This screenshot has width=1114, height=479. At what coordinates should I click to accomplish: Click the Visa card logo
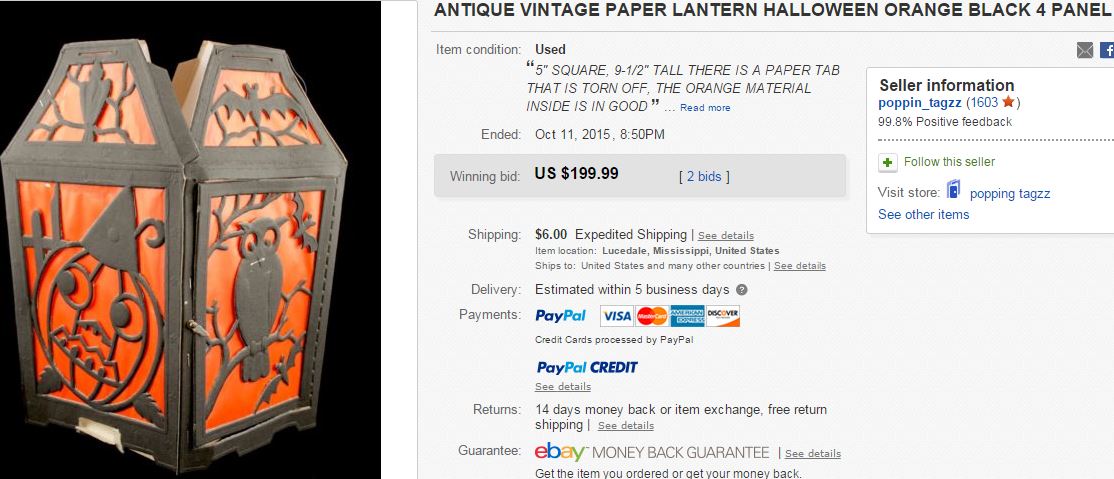[x=617, y=316]
